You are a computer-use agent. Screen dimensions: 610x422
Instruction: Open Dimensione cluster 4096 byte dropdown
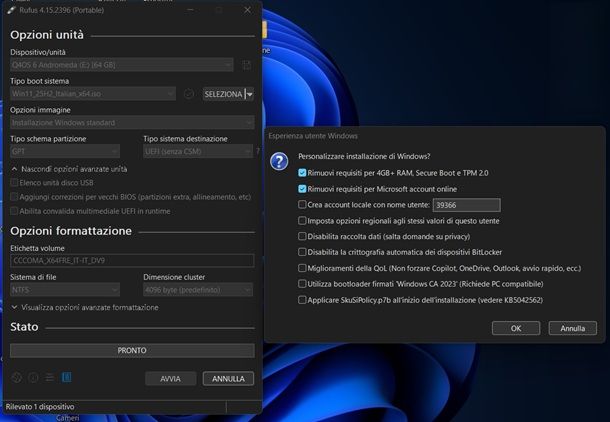coord(198,290)
